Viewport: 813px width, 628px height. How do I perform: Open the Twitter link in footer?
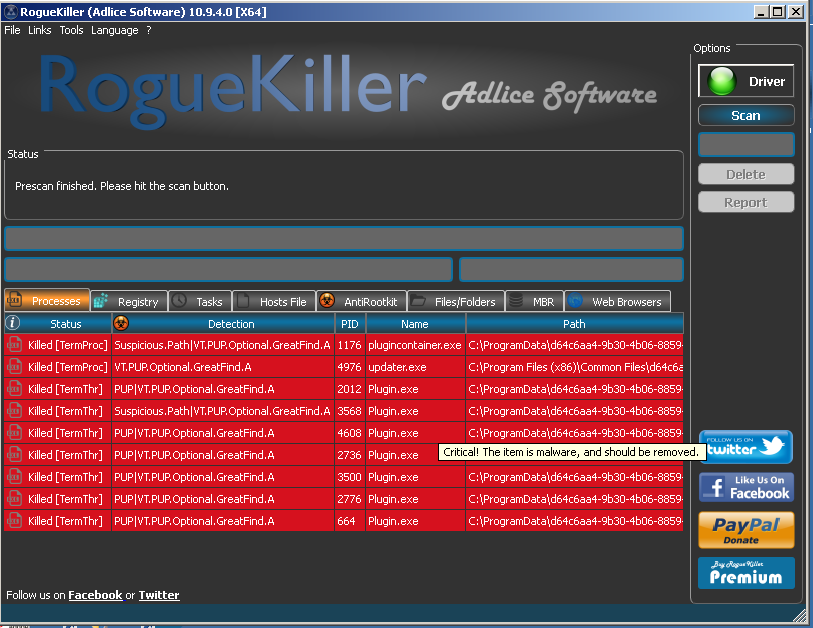point(159,595)
